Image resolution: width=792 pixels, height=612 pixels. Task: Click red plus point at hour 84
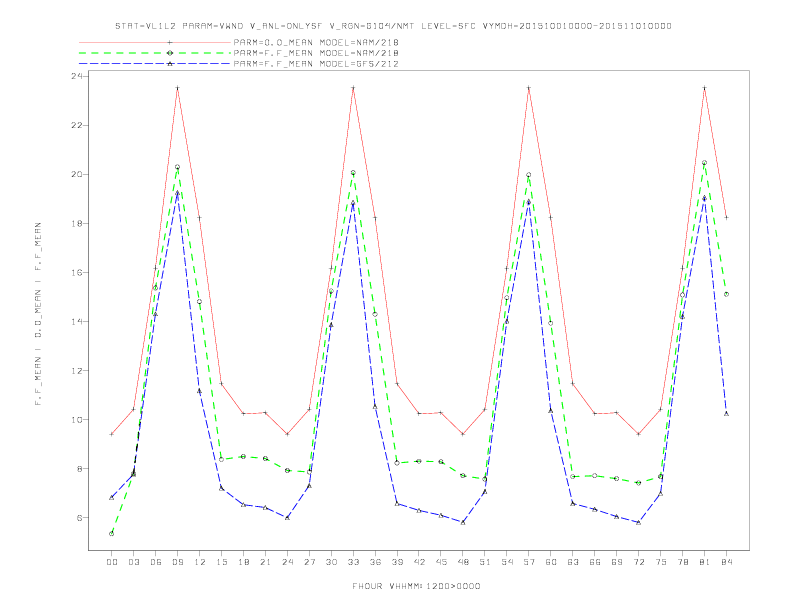tap(726, 218)
